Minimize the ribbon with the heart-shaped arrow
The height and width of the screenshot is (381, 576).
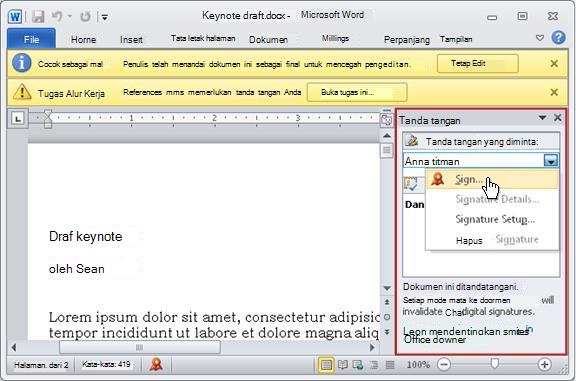(540, 37)
